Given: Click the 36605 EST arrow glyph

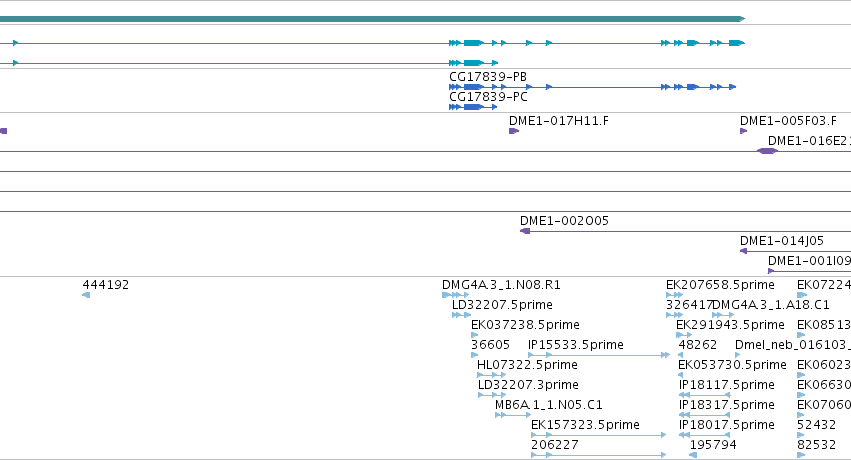Looking at the screenshot, I should click(474, 355).
